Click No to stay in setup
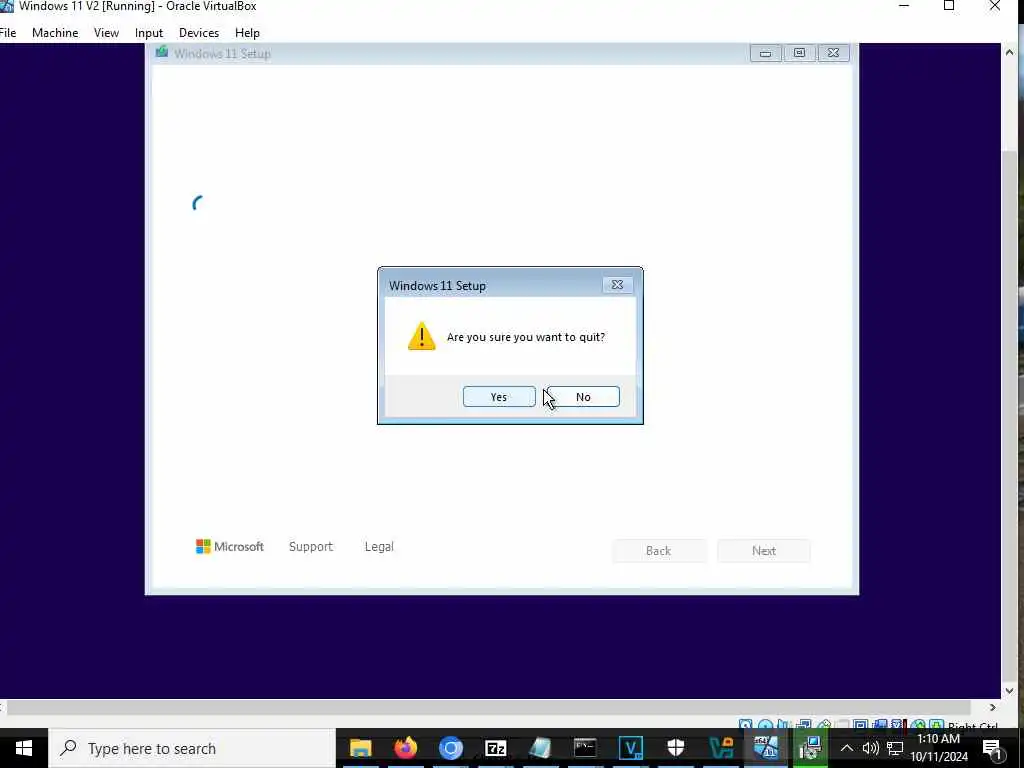1024x768 pixels. [x=583, y=396]
